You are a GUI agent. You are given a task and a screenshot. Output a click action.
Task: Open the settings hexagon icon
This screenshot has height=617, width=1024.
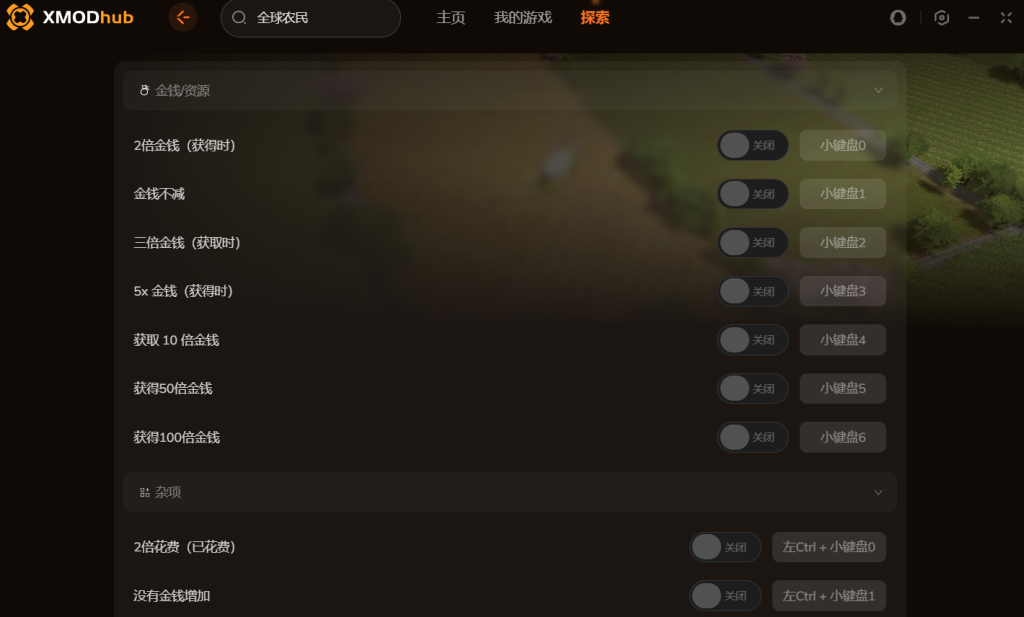coord(941,18)
